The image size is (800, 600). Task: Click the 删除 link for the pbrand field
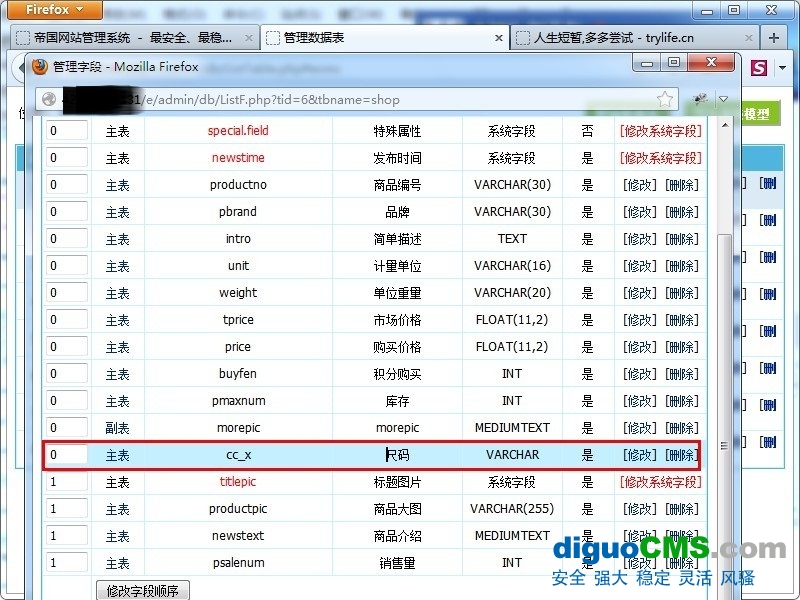681,211
